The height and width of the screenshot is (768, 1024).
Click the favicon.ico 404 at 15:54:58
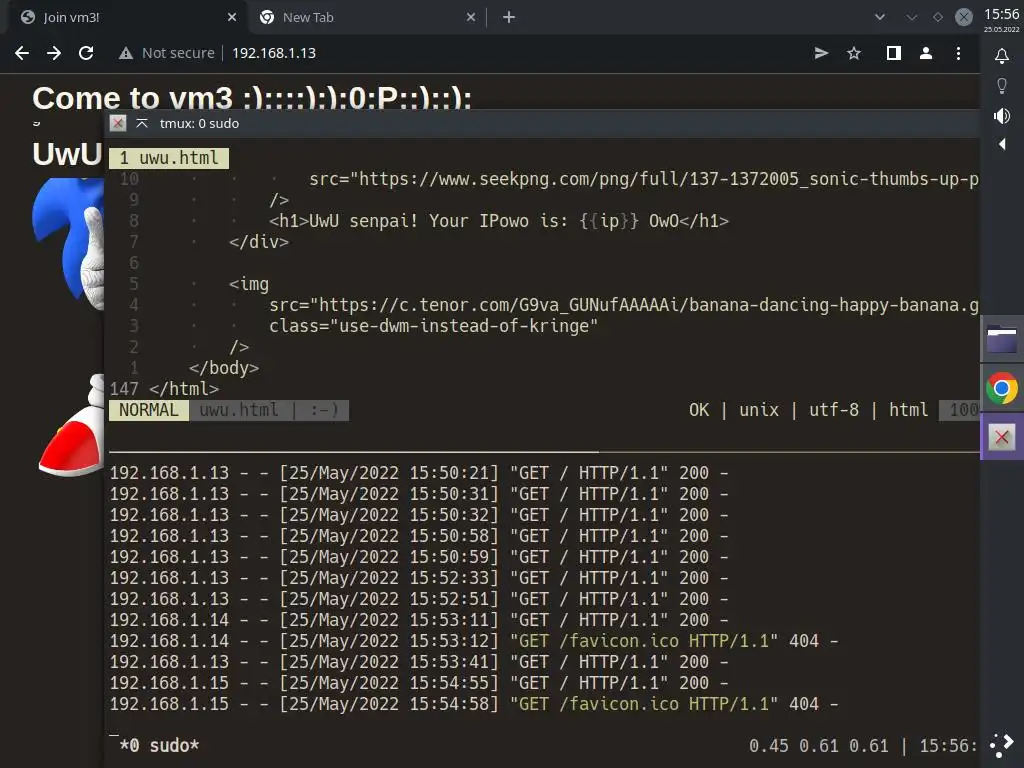[x=473, y=704]
